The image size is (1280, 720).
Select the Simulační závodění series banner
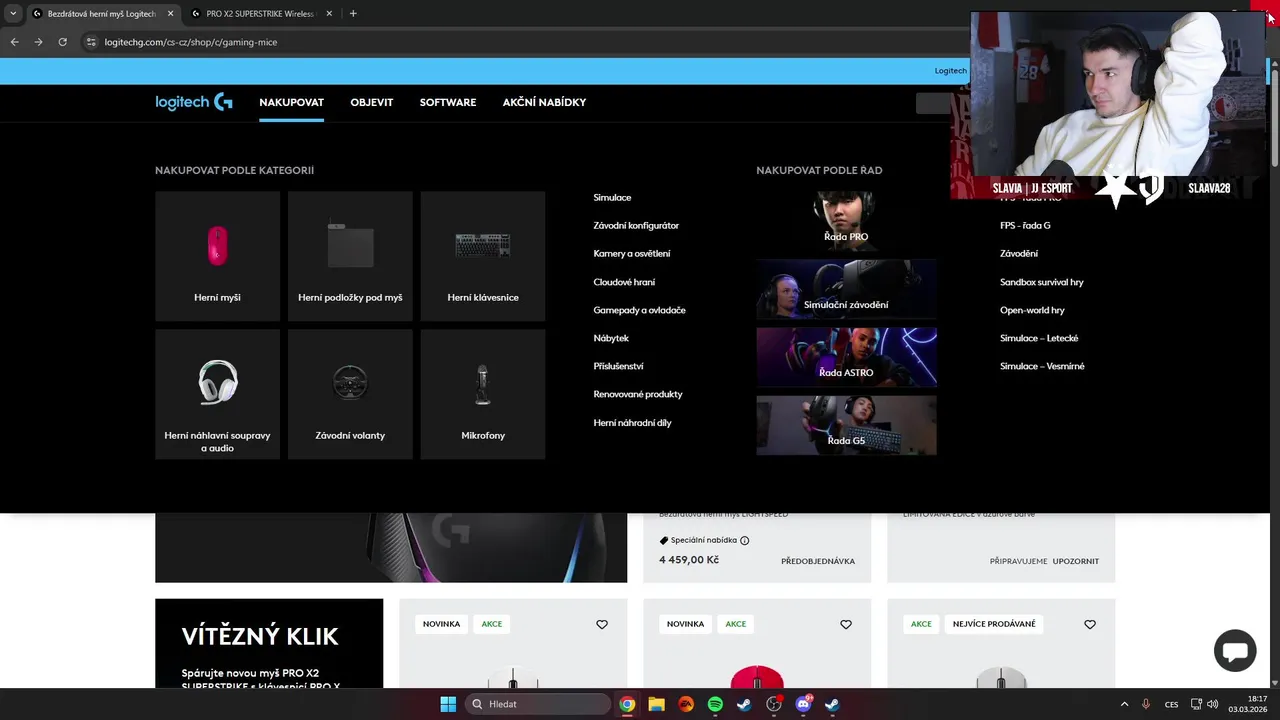click(846, 289)
